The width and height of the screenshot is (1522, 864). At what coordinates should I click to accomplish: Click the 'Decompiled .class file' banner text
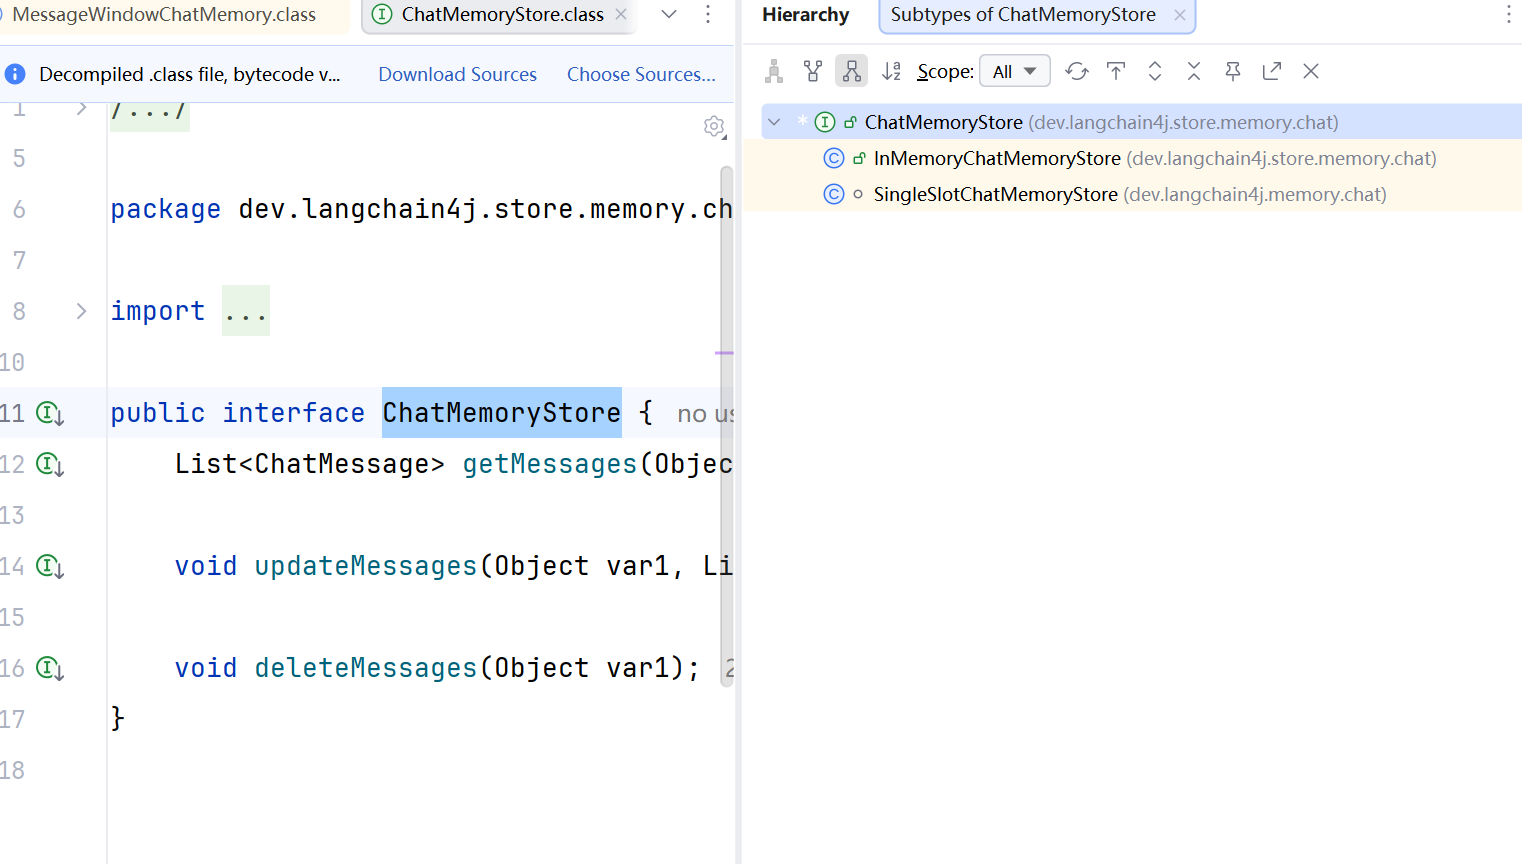(x=189, y=74)
